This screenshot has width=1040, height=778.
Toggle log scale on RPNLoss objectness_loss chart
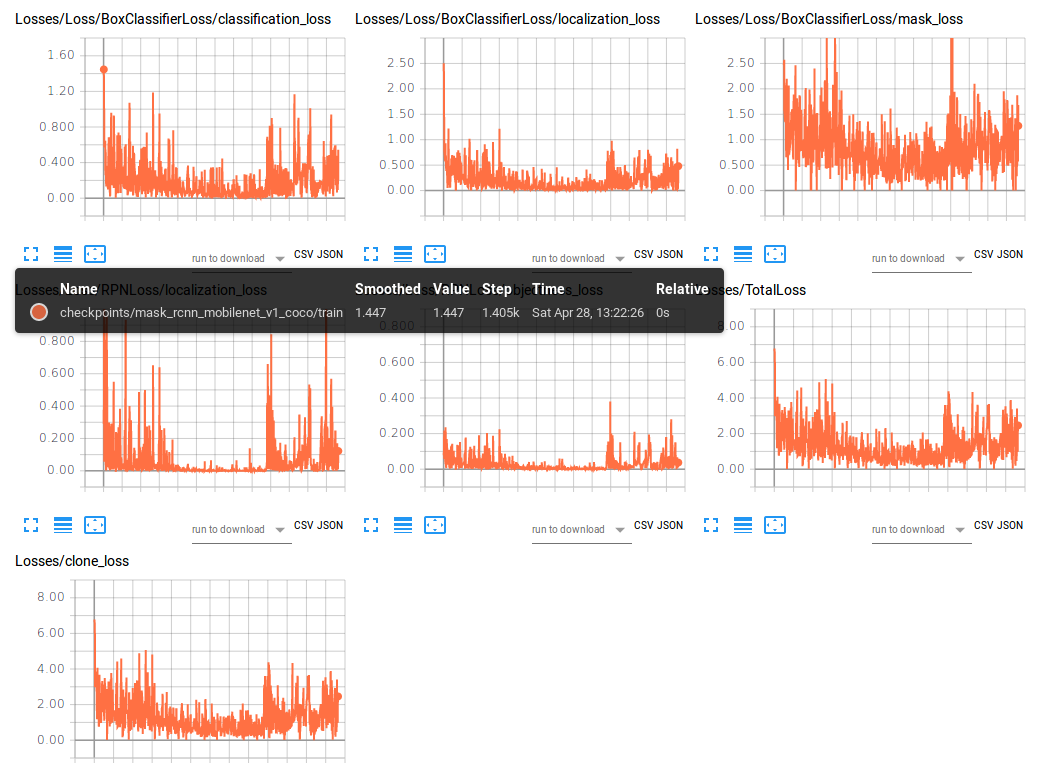403,525
